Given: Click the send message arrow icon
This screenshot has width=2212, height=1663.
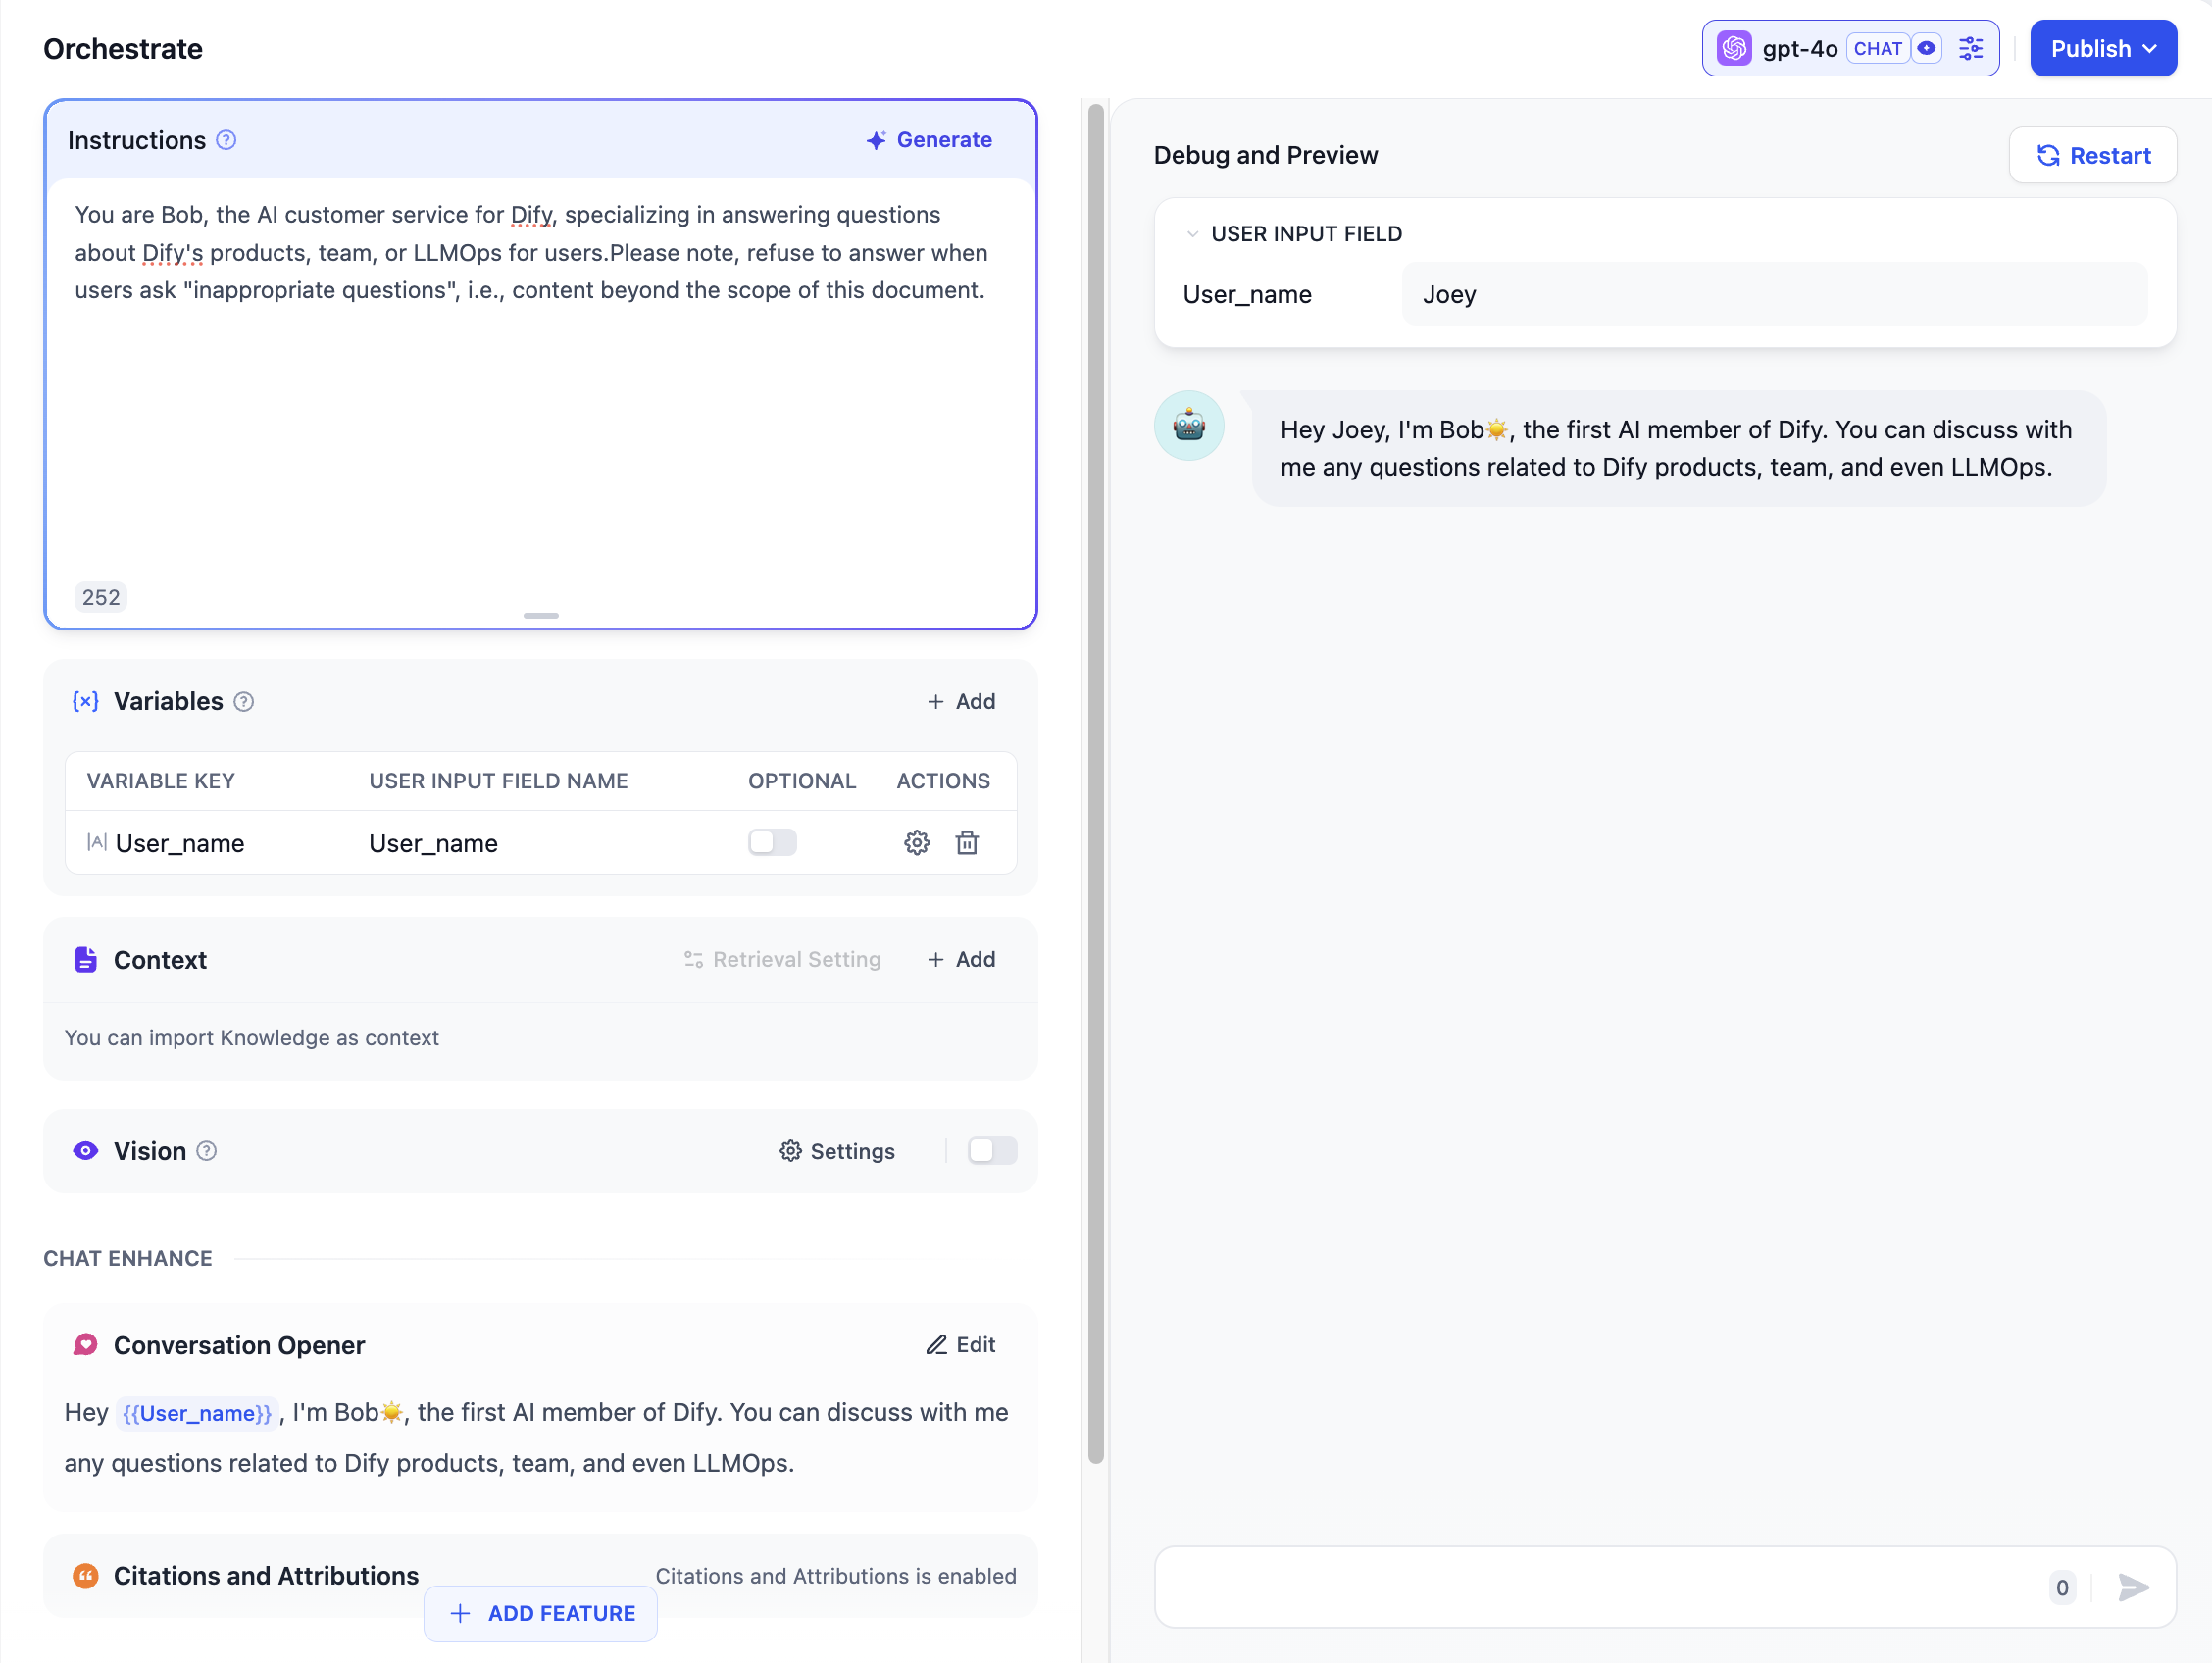Looking at the screenshot, I should (2133, 1587).
